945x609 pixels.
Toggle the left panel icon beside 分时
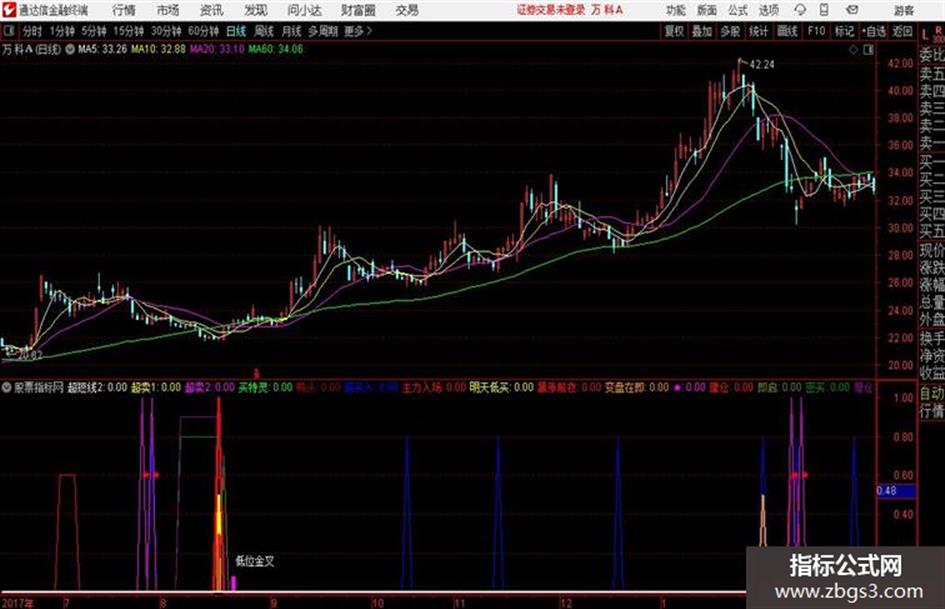[8, 31]
